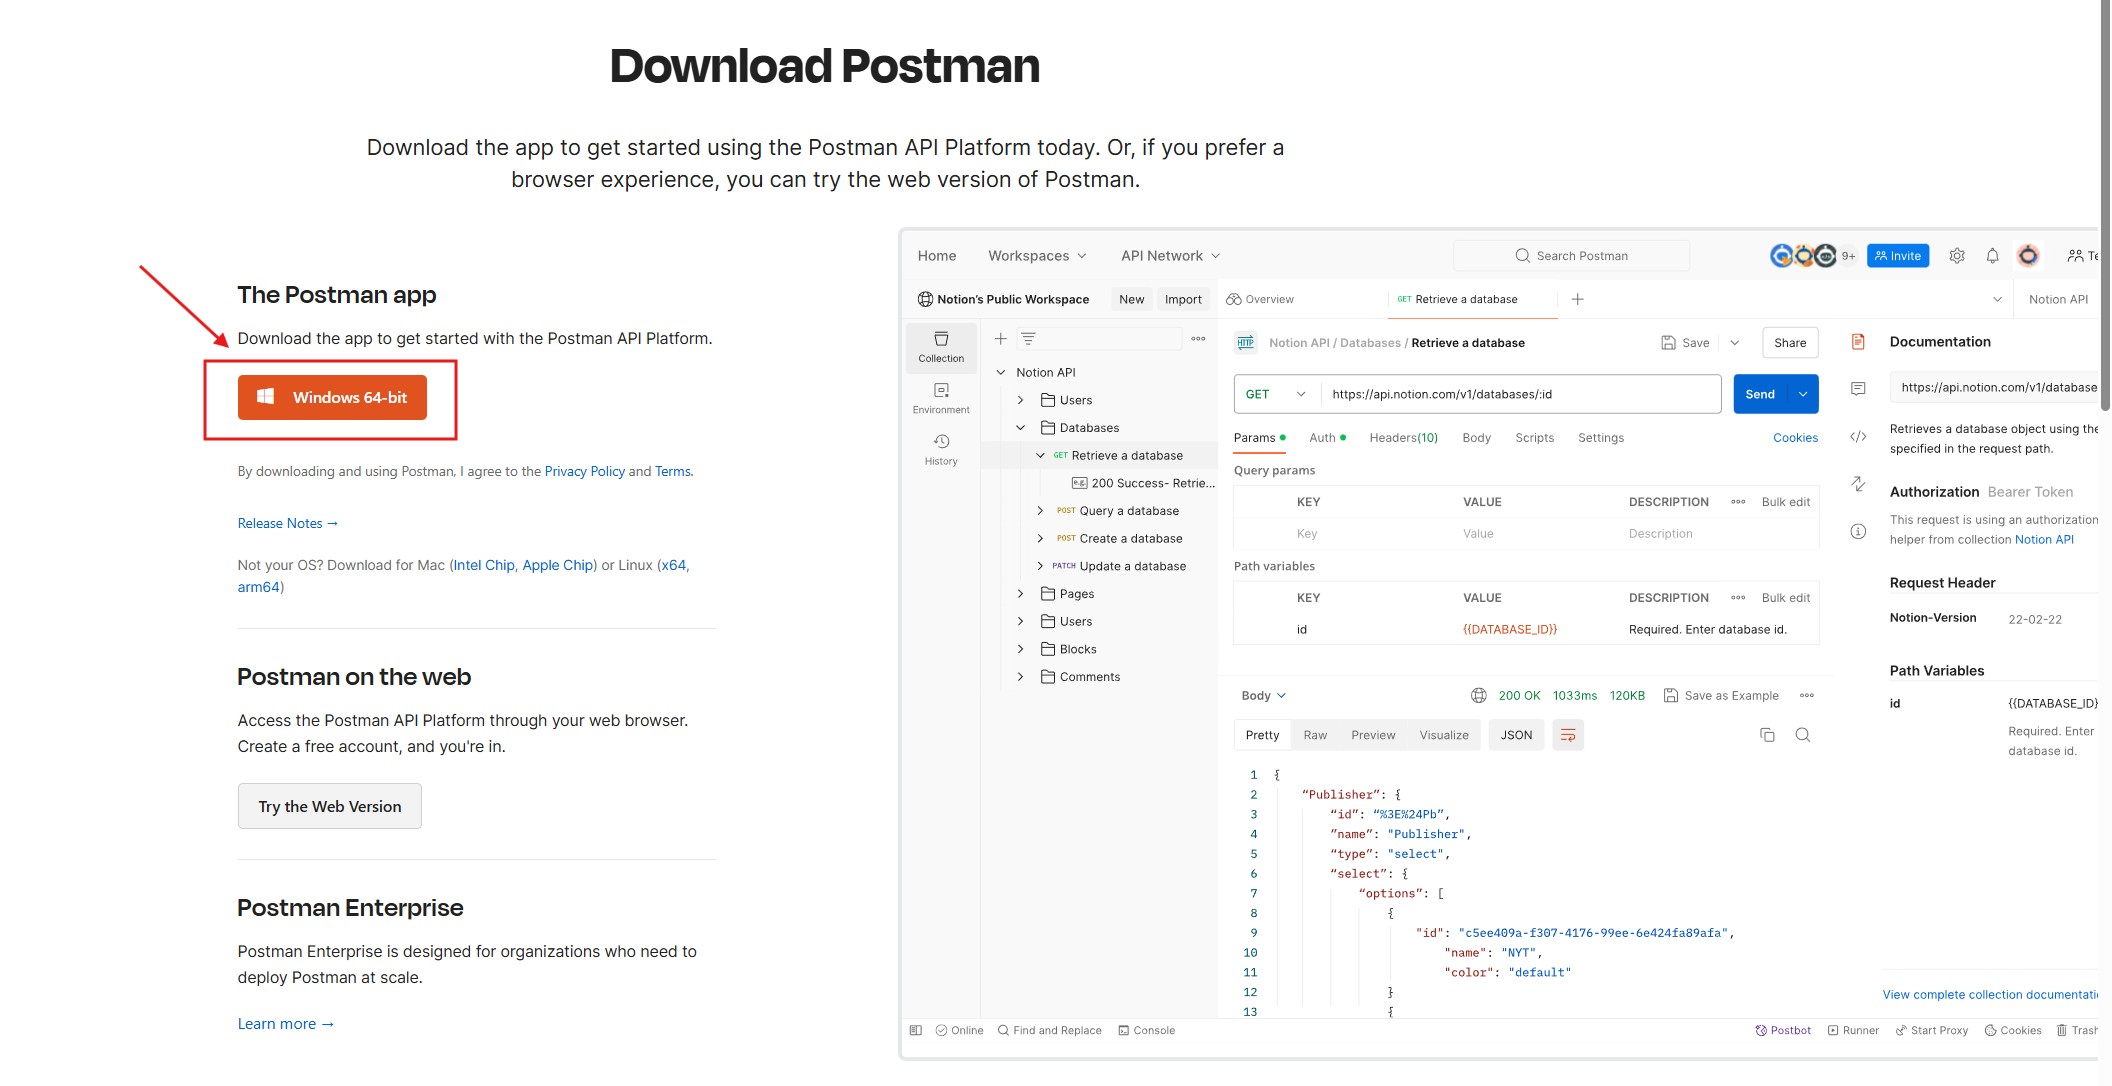Click the notifications bell icon
This screenshot has height=1086, width=2112.
point(1992,256)
